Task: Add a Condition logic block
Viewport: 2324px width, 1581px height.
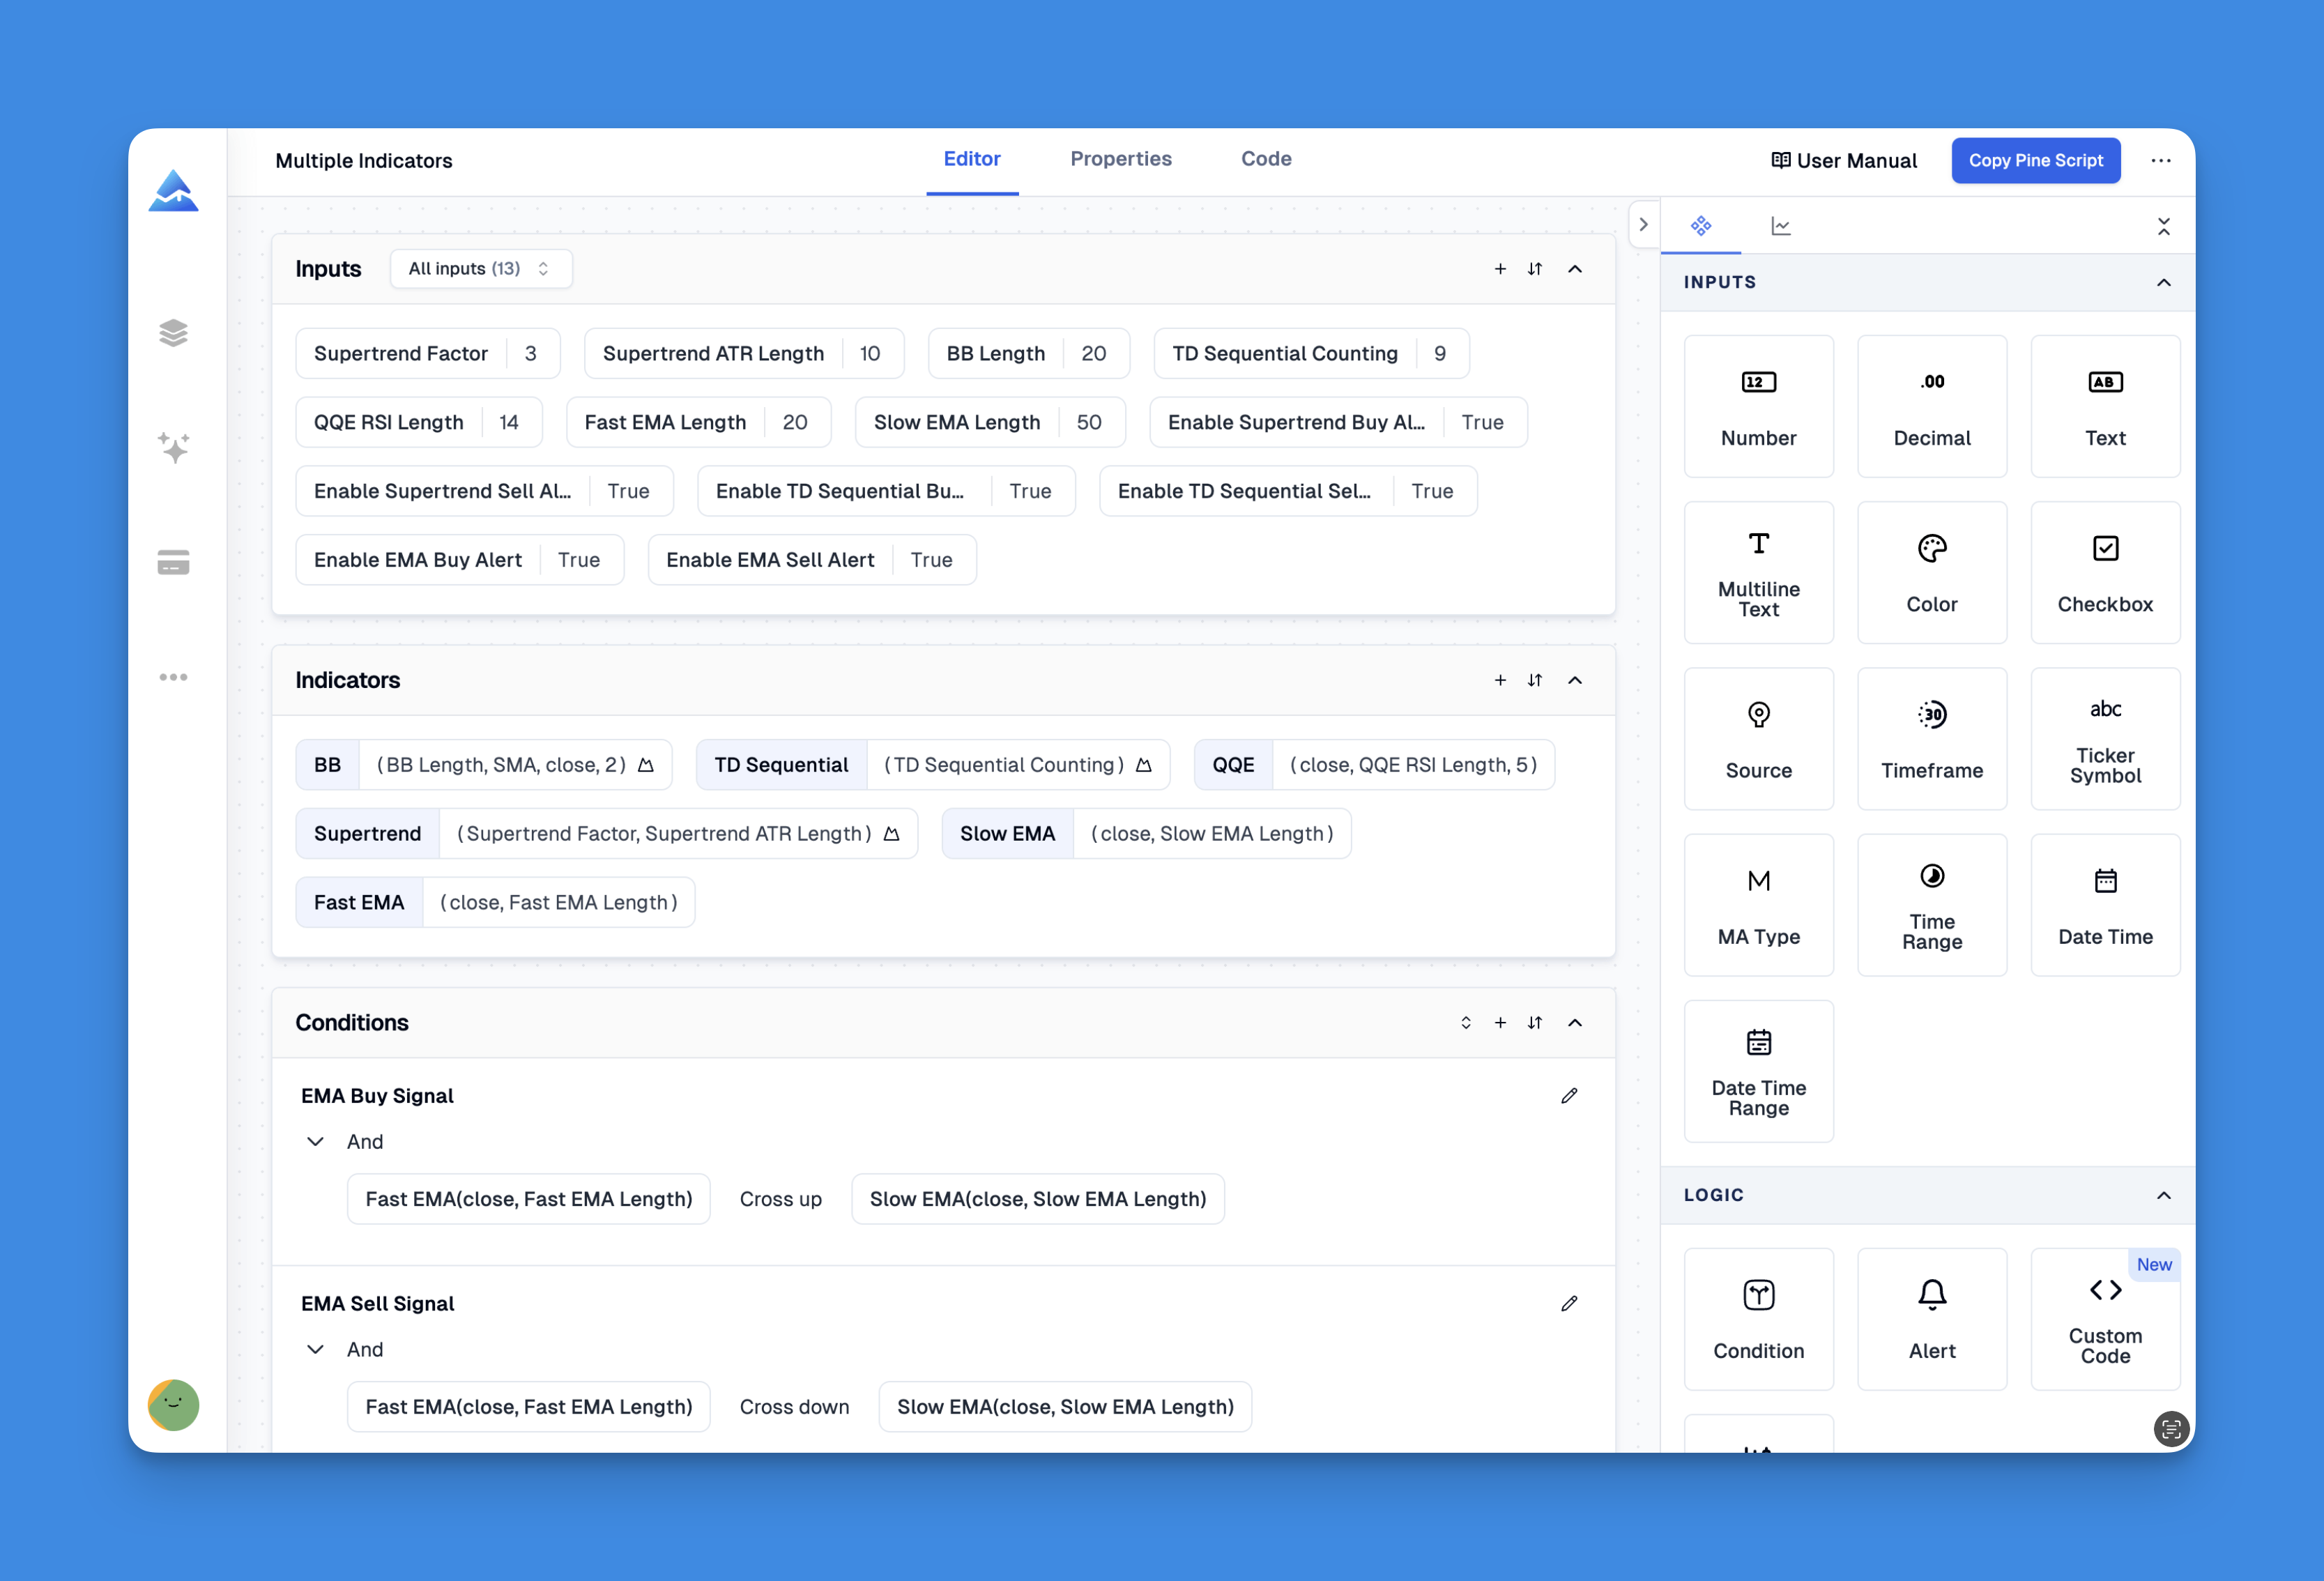Action: tap(1758, 1319)
